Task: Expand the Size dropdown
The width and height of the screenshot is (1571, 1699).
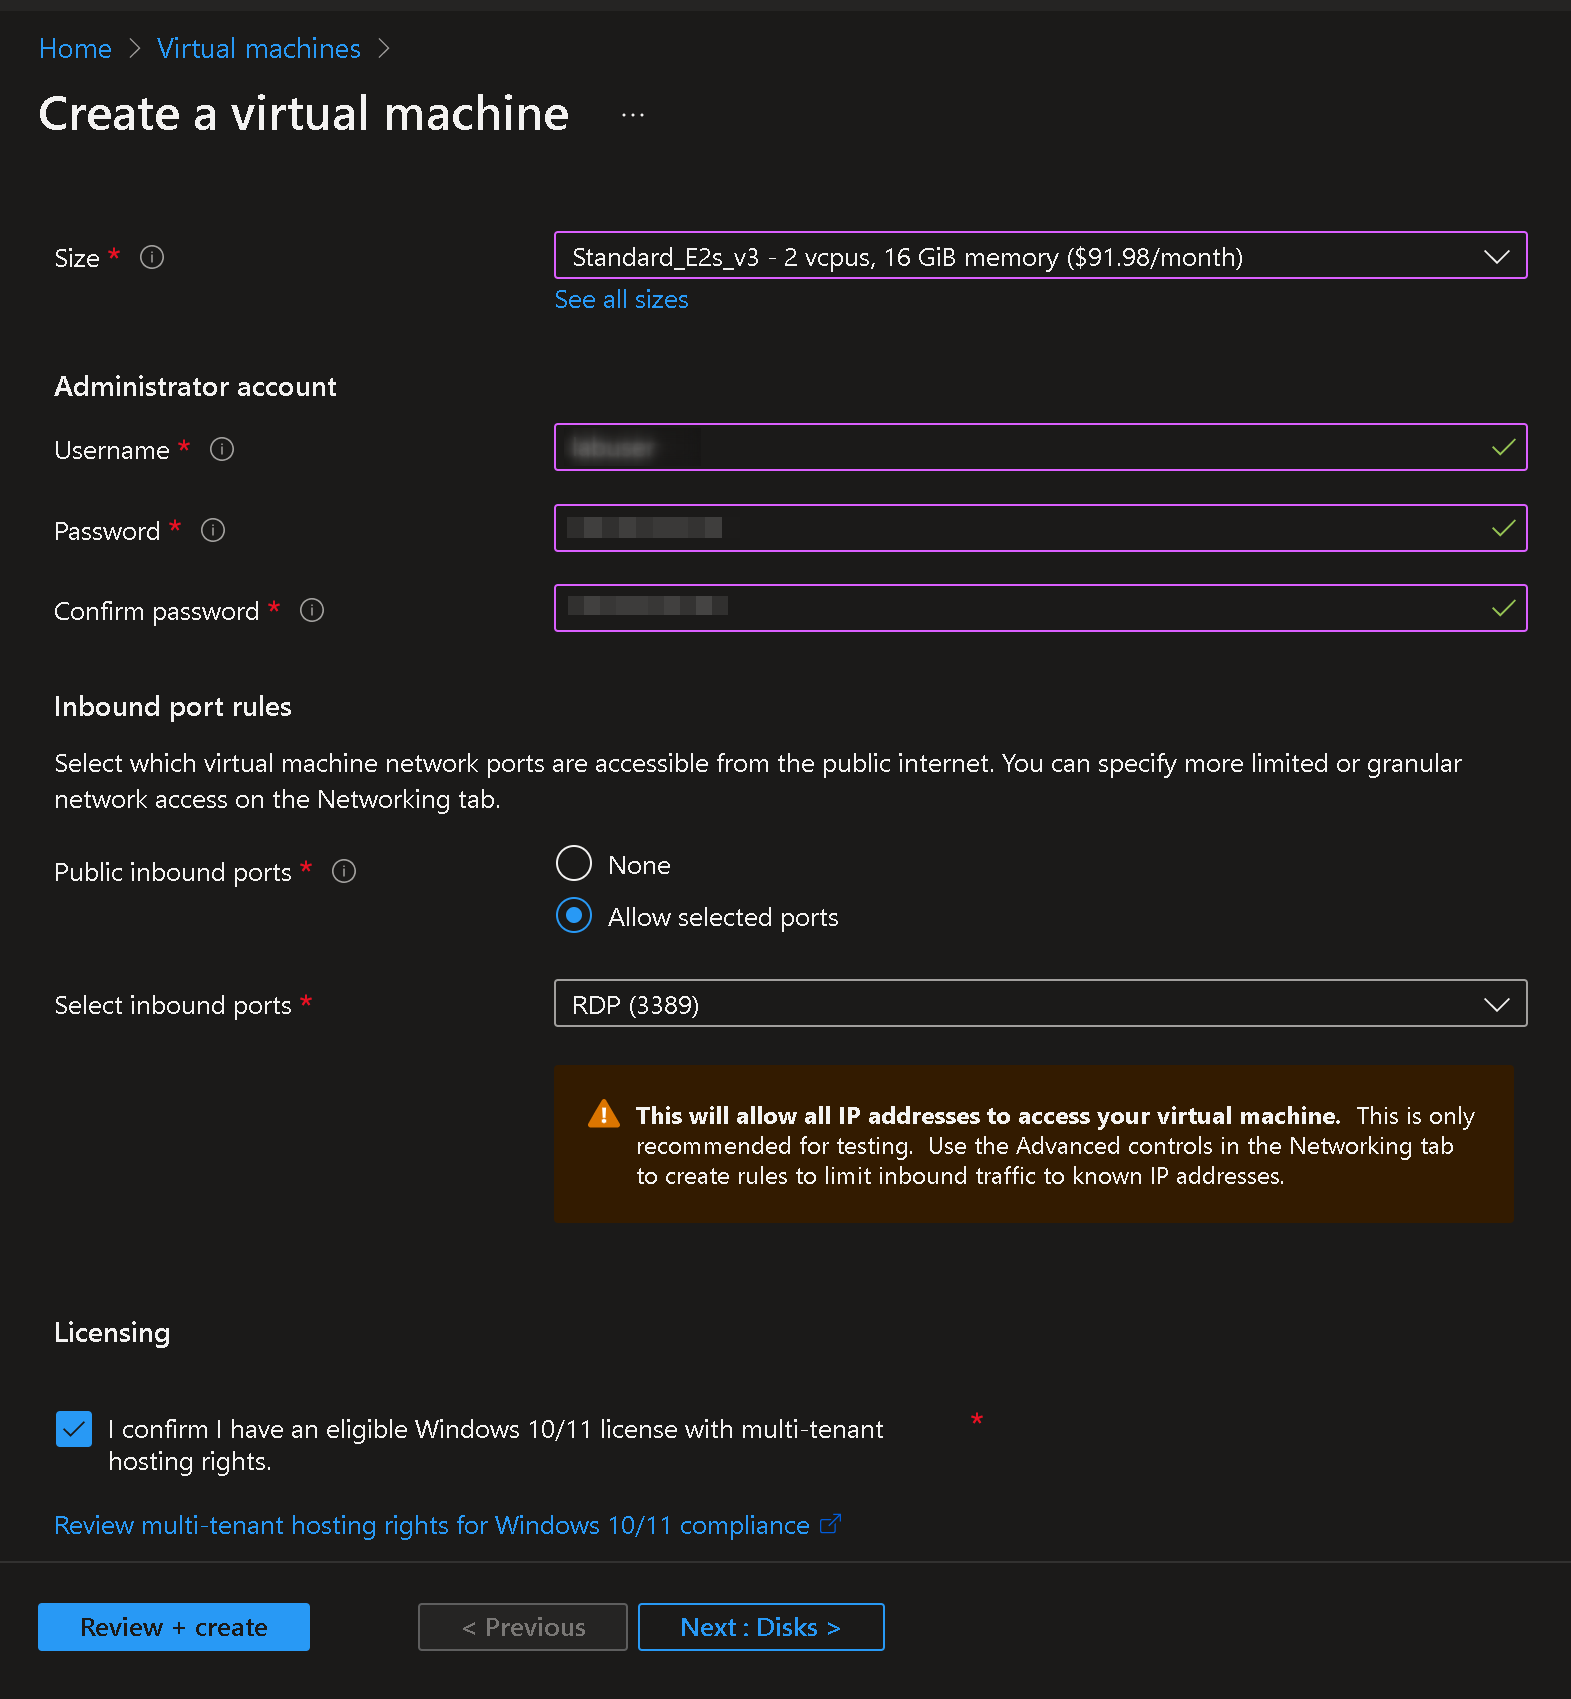Action: click(x=1040, y=256)
